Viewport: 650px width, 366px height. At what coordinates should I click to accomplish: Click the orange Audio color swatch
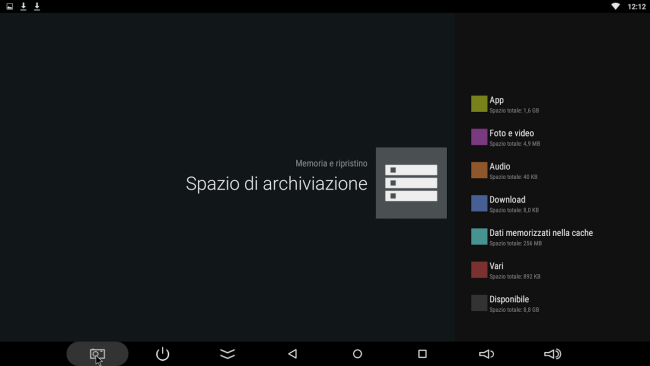tap(479, 170)
